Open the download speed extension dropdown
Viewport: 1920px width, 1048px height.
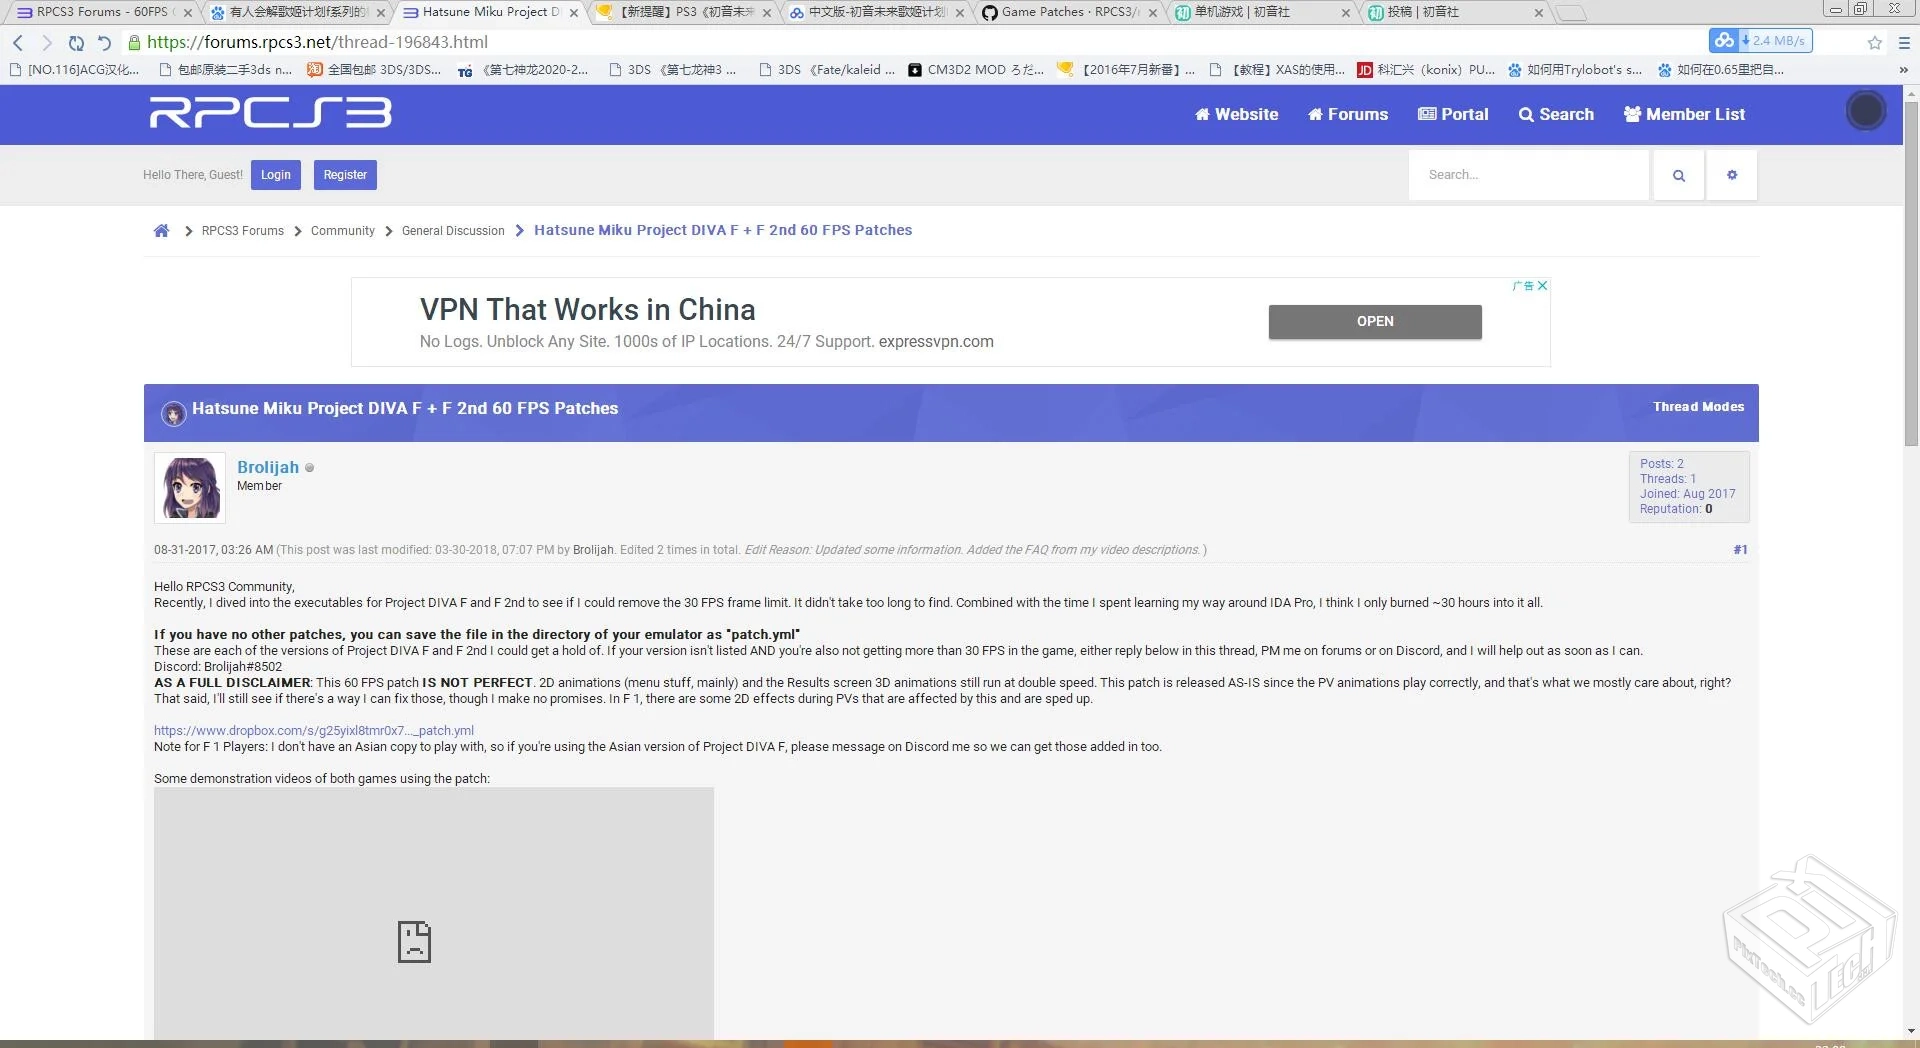point(1774,41)
